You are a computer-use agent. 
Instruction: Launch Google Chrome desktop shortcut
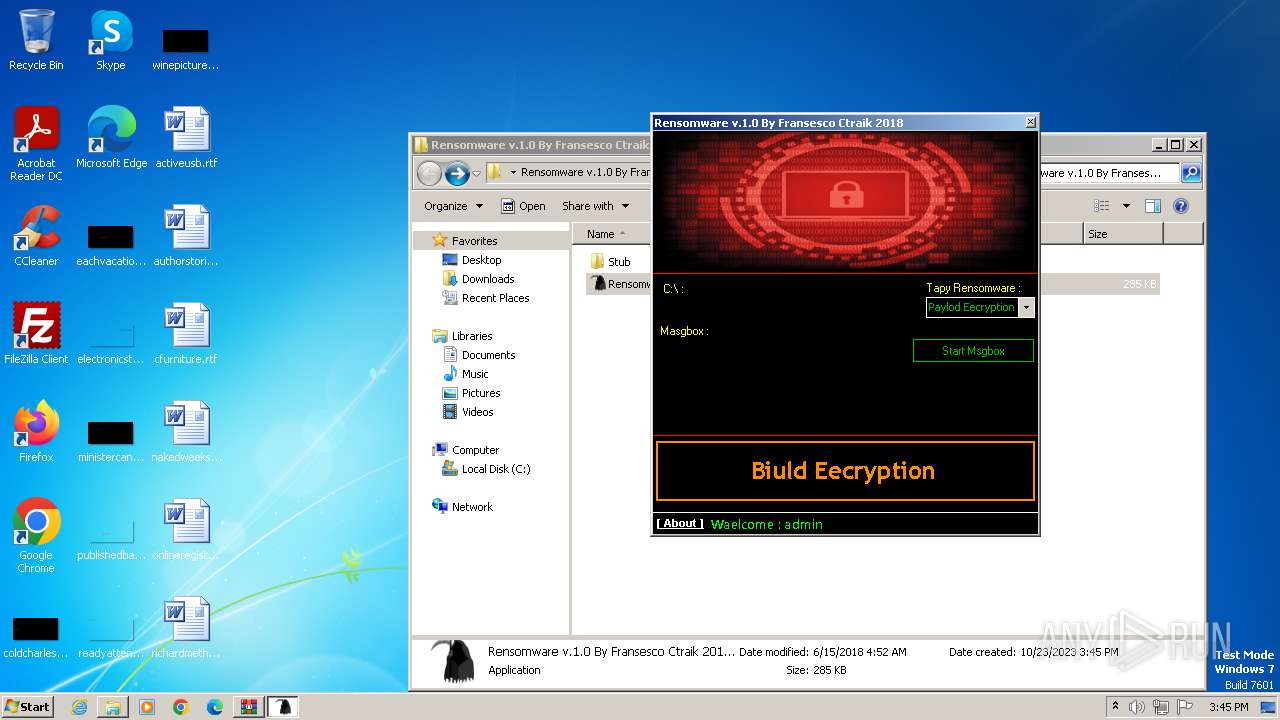pos(36,535)
